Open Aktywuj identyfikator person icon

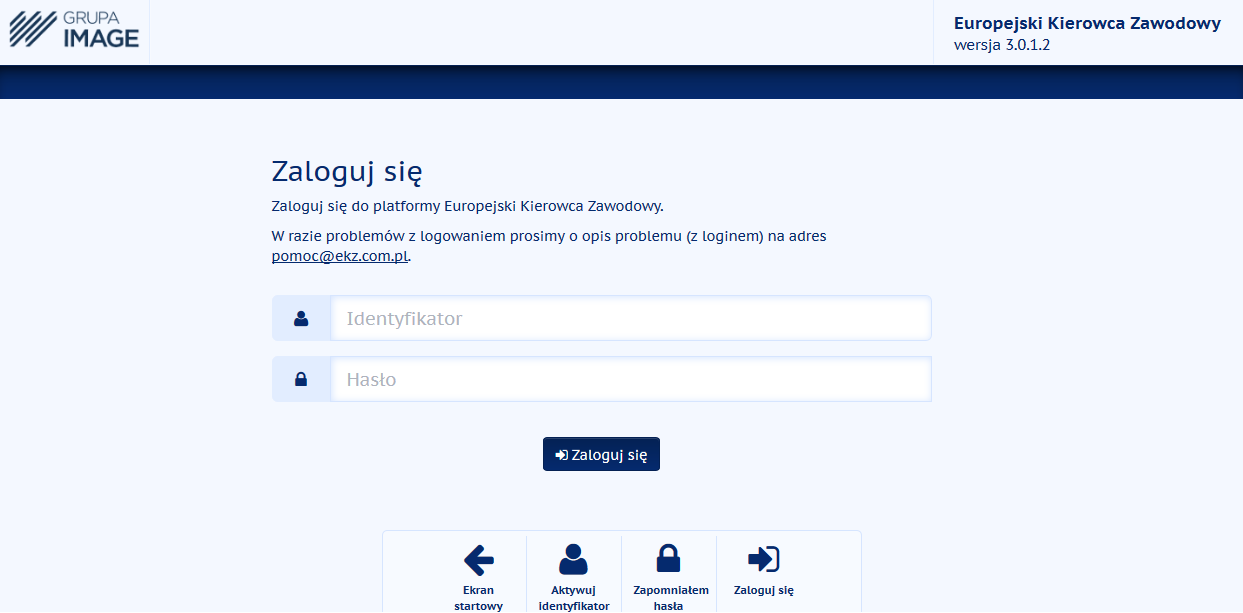[573, 559]
